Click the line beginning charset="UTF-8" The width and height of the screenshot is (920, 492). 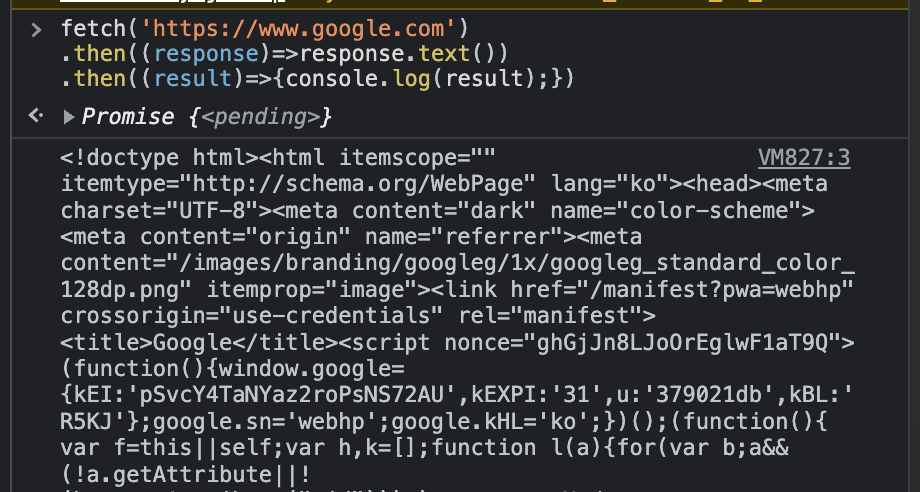click(x=438, y=211)
